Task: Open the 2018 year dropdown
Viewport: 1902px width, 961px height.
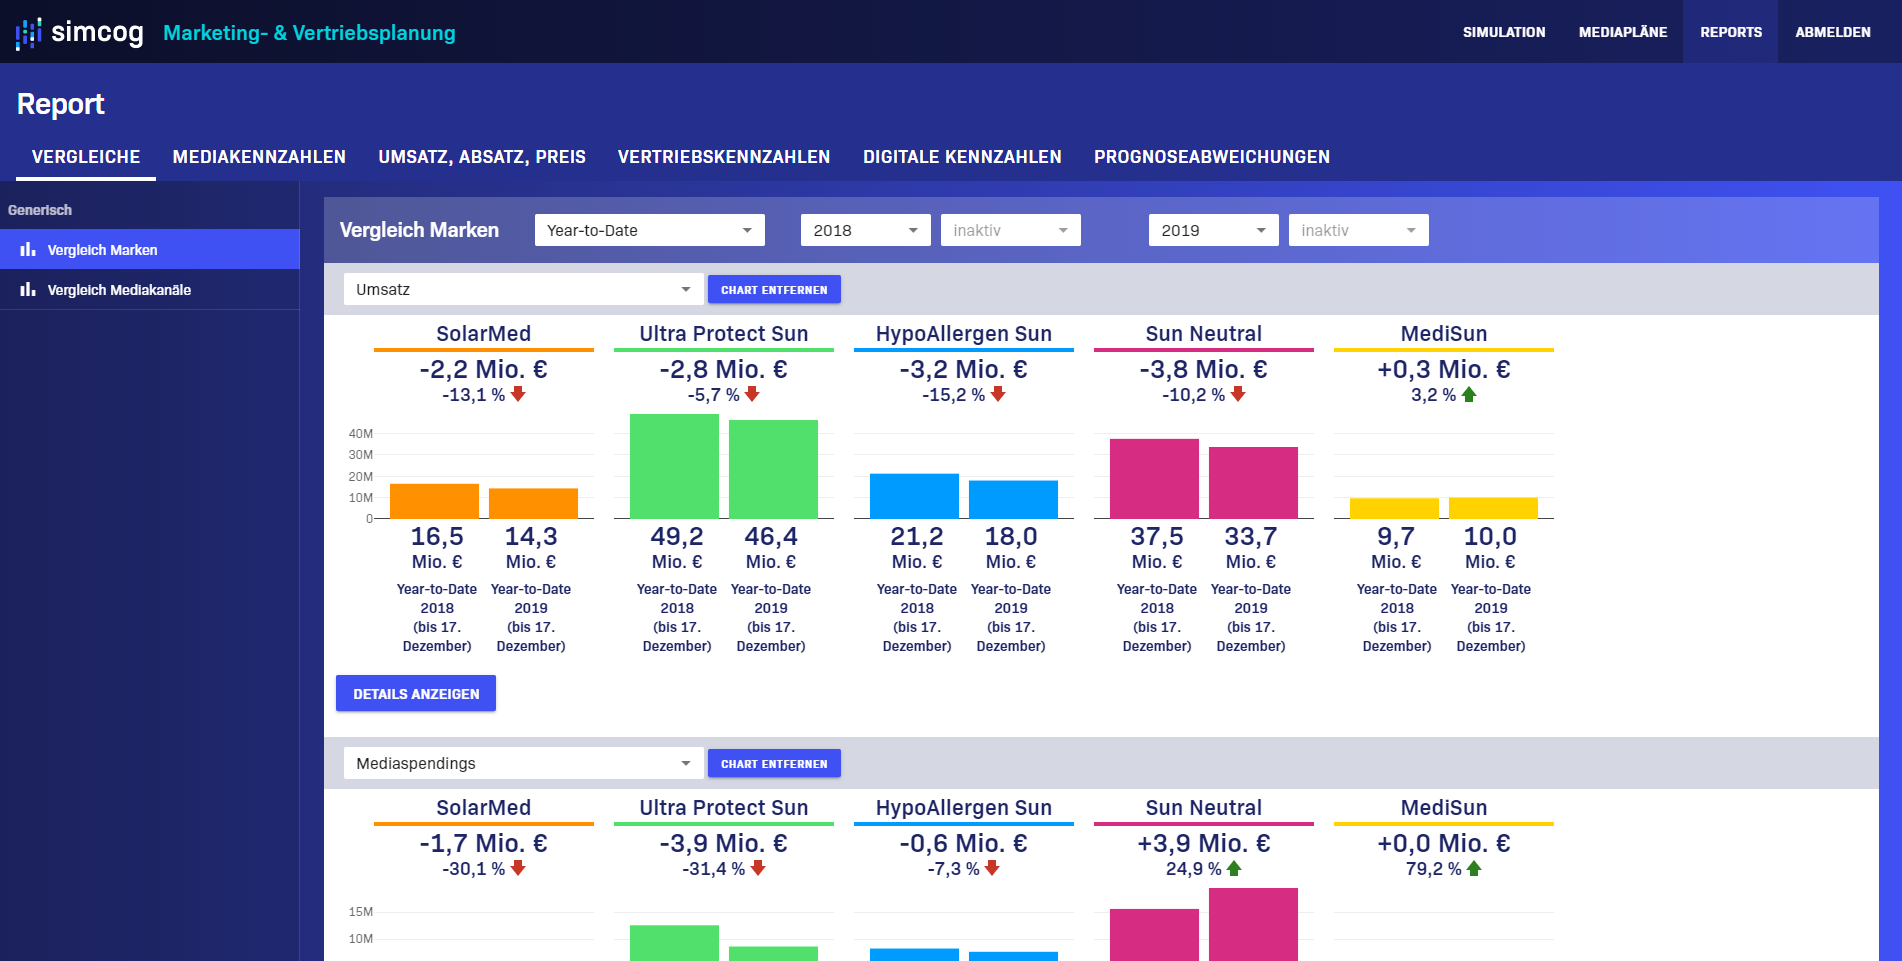Action: point(866,230)
